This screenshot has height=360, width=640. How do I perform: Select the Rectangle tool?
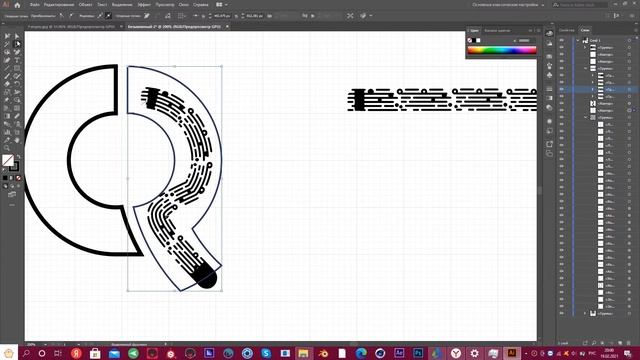tap(17, 68)
